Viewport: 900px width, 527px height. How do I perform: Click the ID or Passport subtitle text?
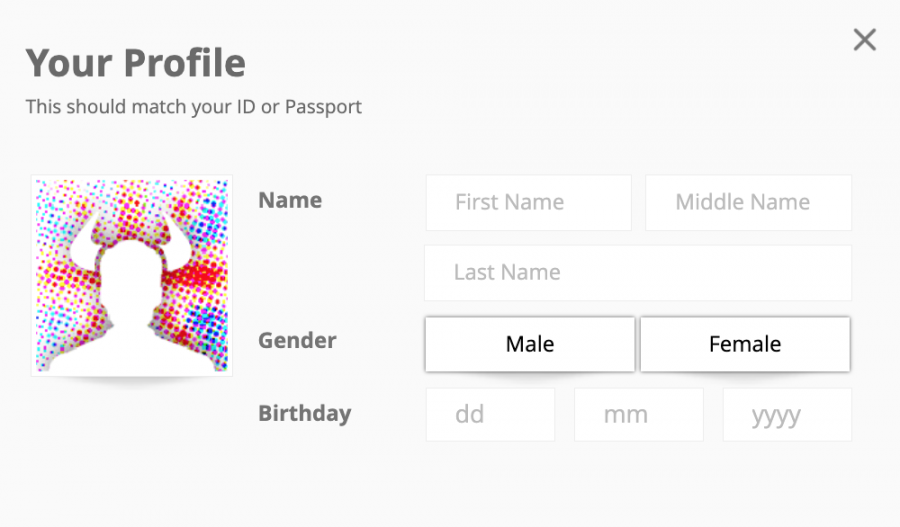pos(193,107)
